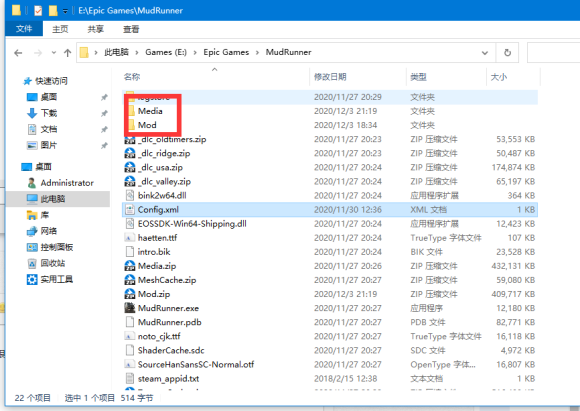580x411 pixels.
Task: Select Administrator in the navigation pane
Action: 67,183
